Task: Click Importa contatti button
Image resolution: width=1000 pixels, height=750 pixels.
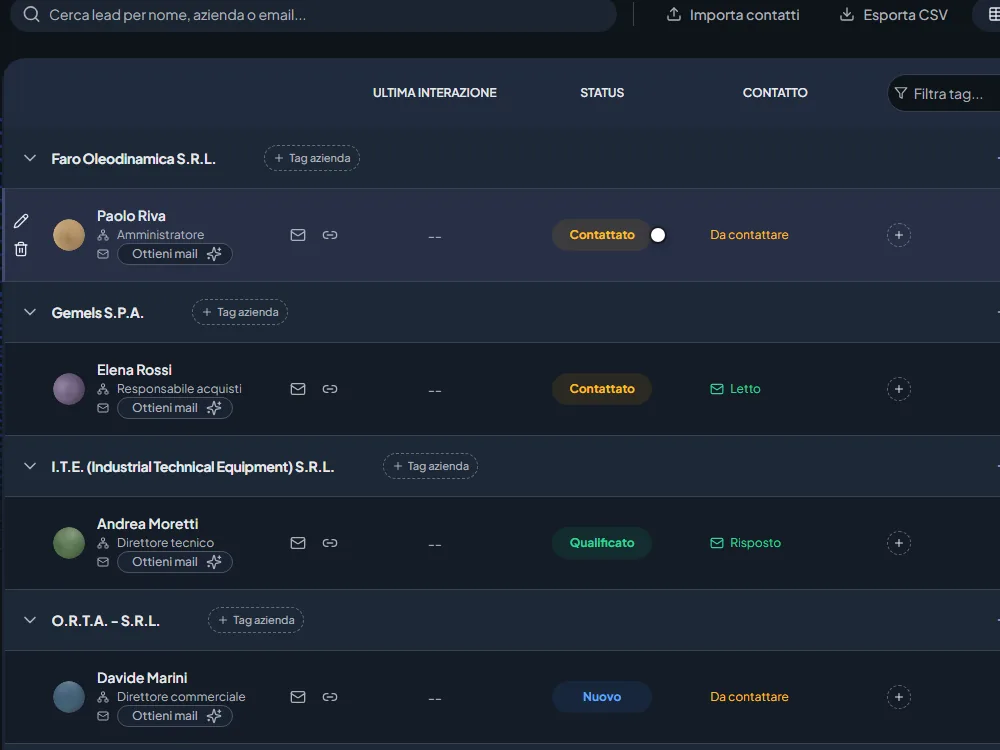Action: tap(733, 15)
